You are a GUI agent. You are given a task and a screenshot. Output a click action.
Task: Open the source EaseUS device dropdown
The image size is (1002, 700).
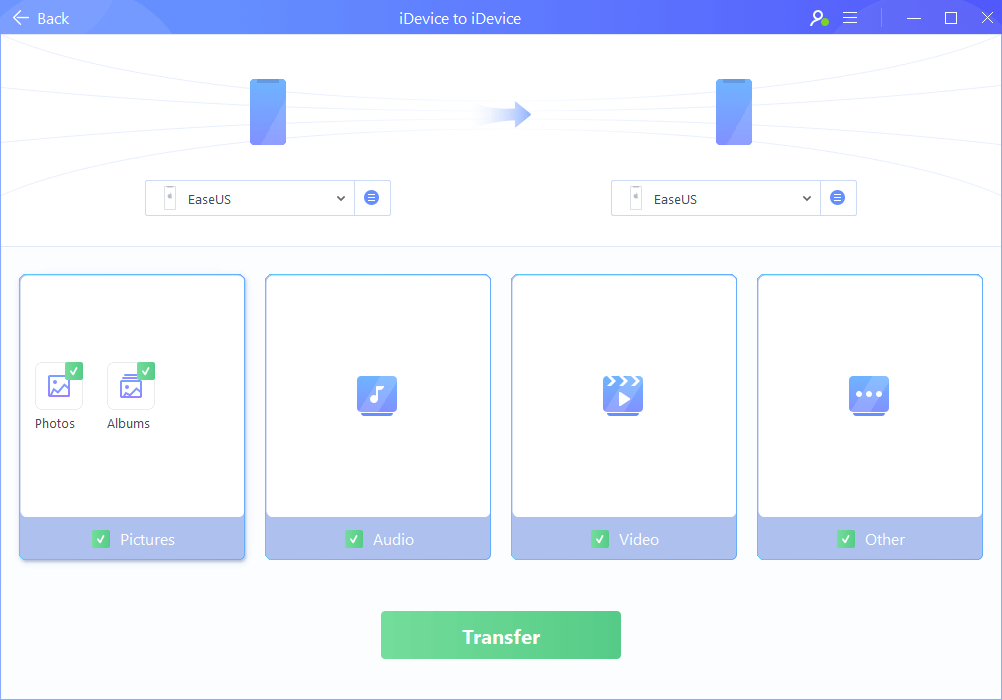tap(250, 198)
